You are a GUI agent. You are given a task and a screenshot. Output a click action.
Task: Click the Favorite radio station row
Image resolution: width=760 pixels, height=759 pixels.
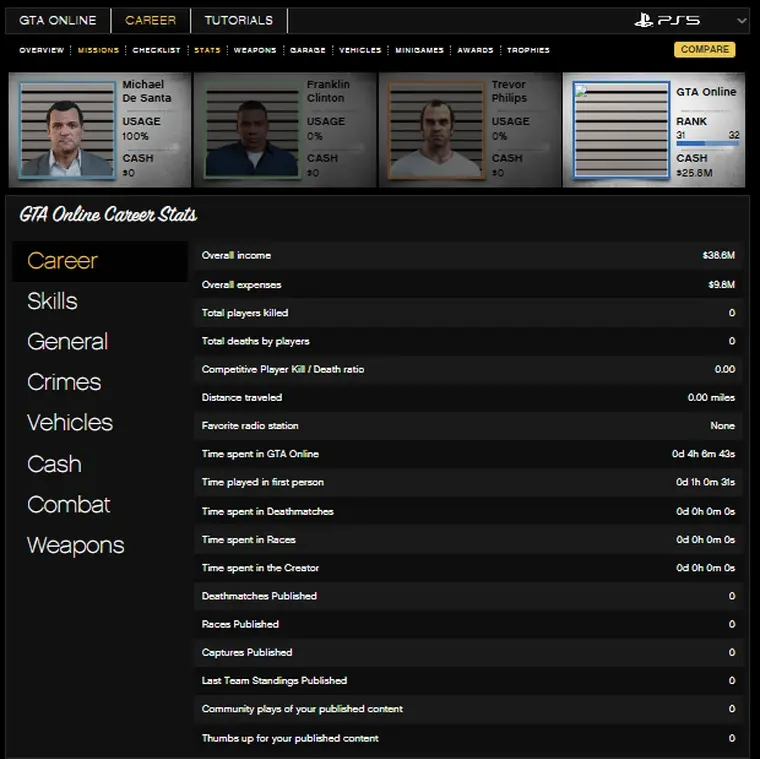point(468,426)
